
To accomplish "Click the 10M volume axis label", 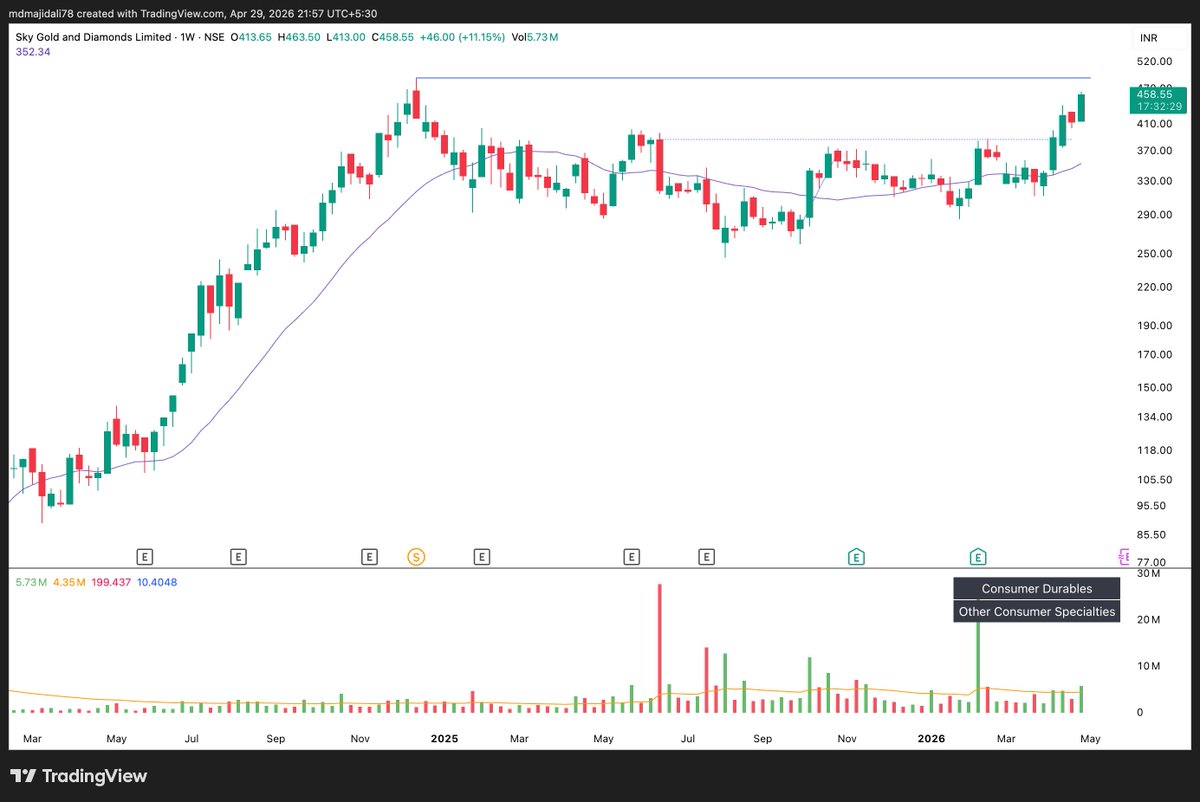I will [1147, 666].
